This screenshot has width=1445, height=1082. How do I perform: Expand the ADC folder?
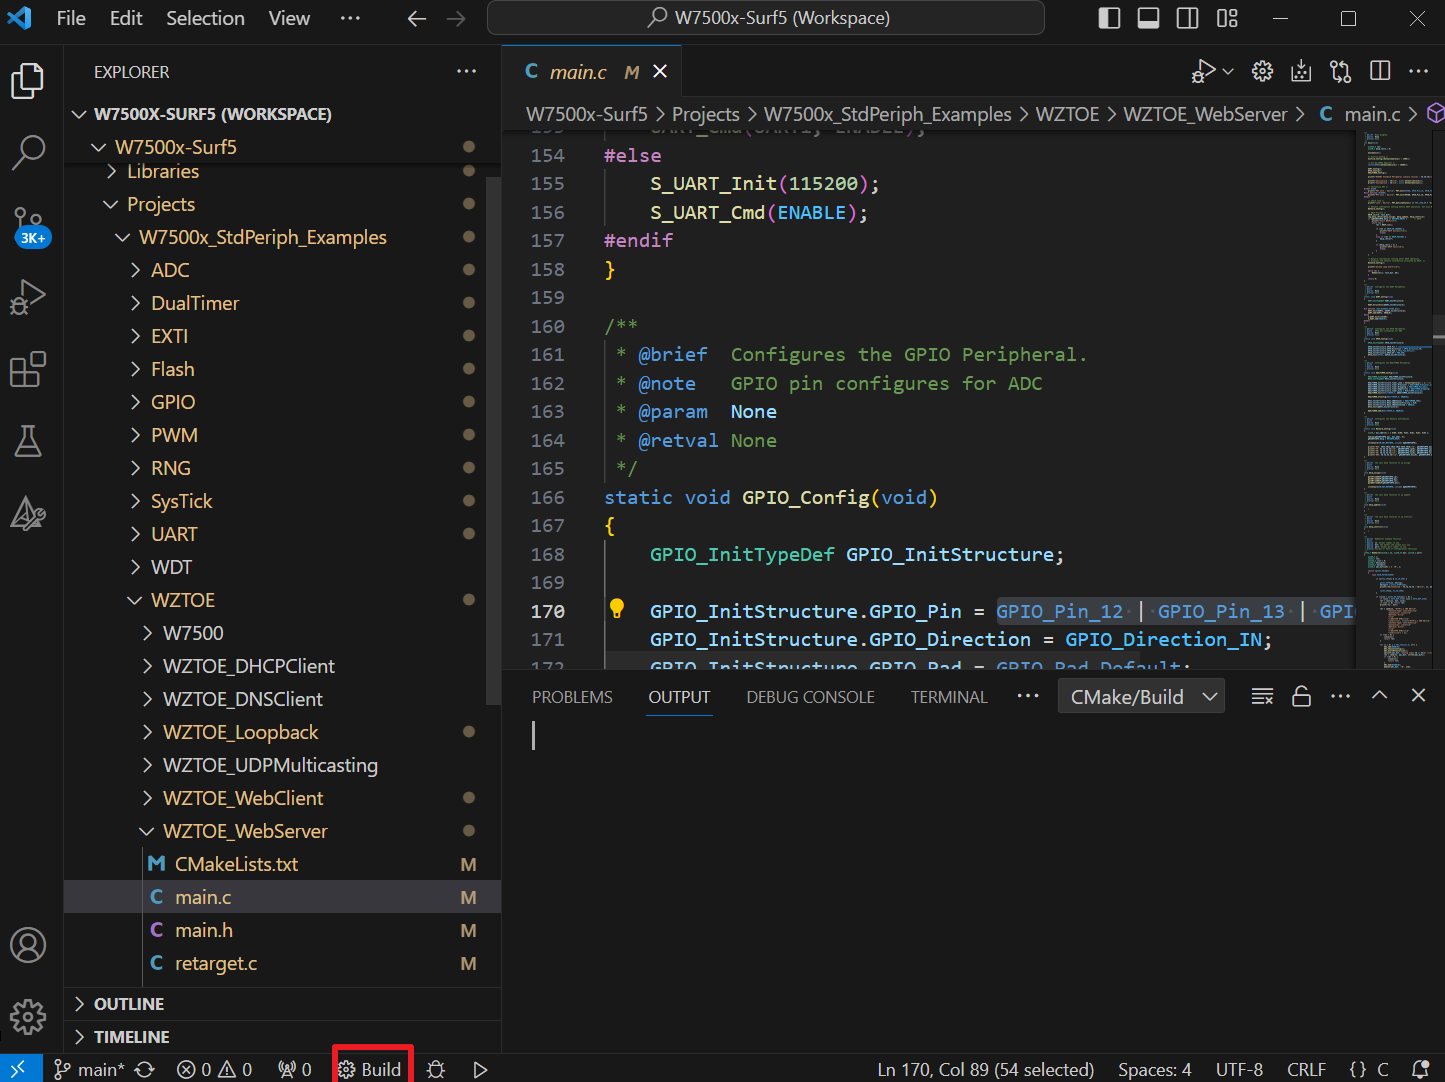282,270
